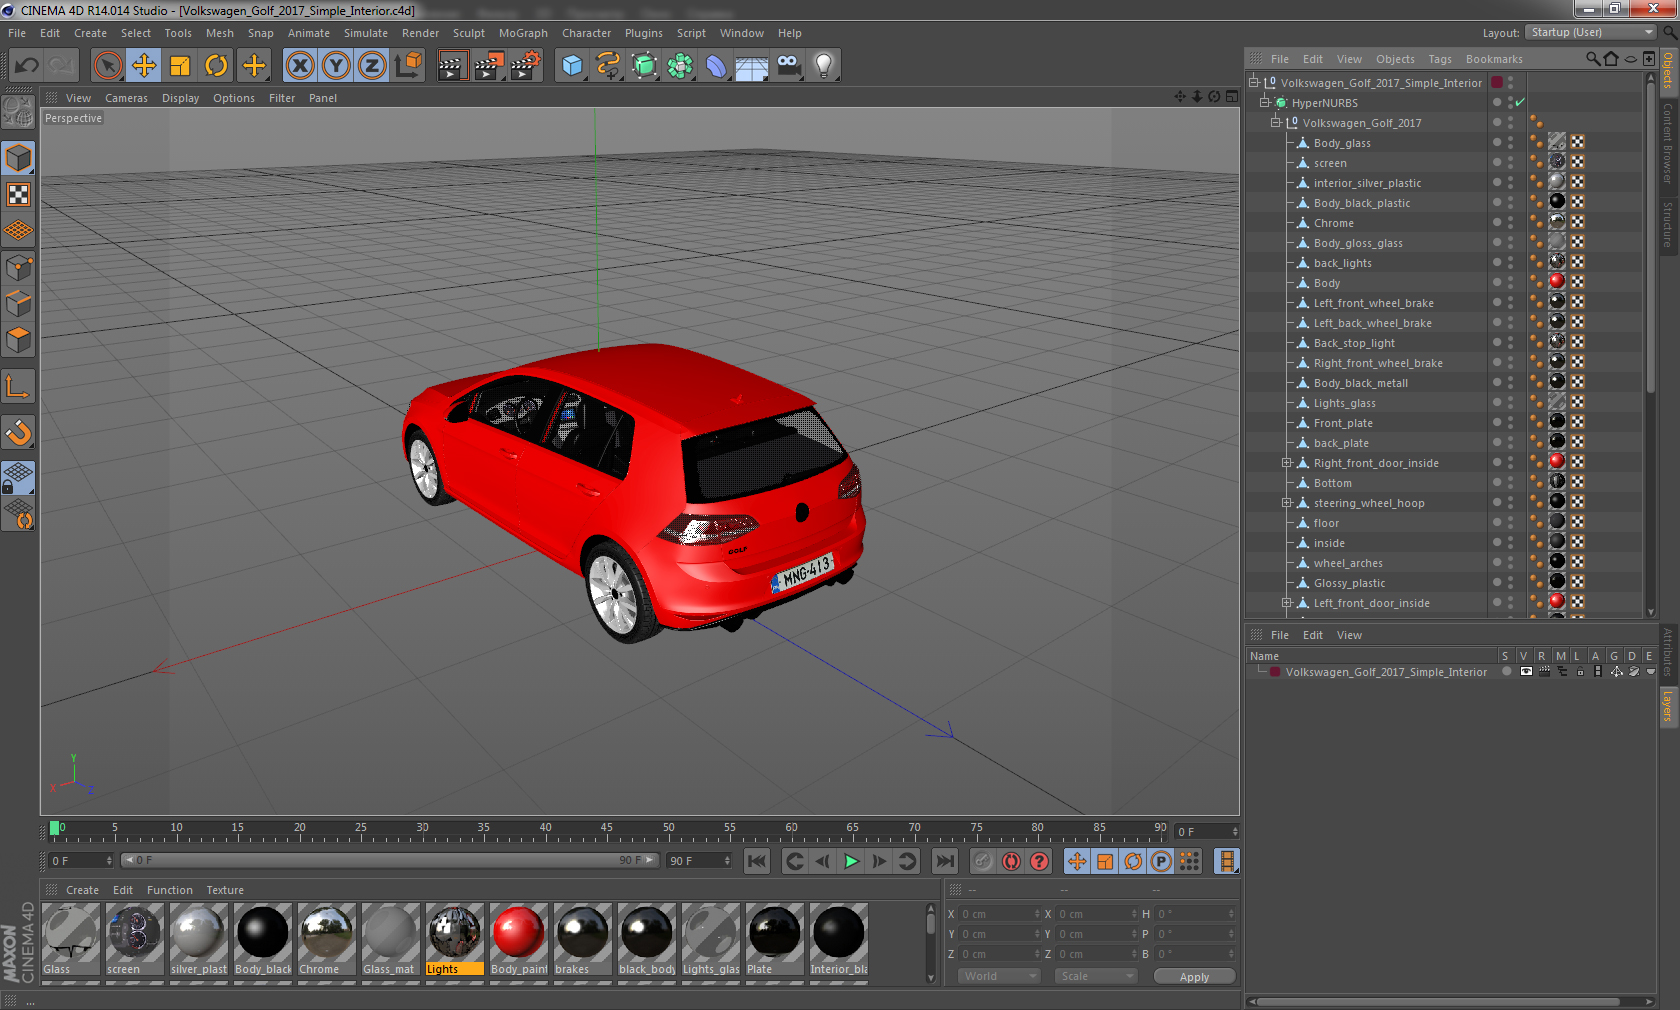Image resolution: width=1680 pixels, height=1010 pixels.
Task: Expand Right_front_door_inside object
Action: [x=1287, y=463]
